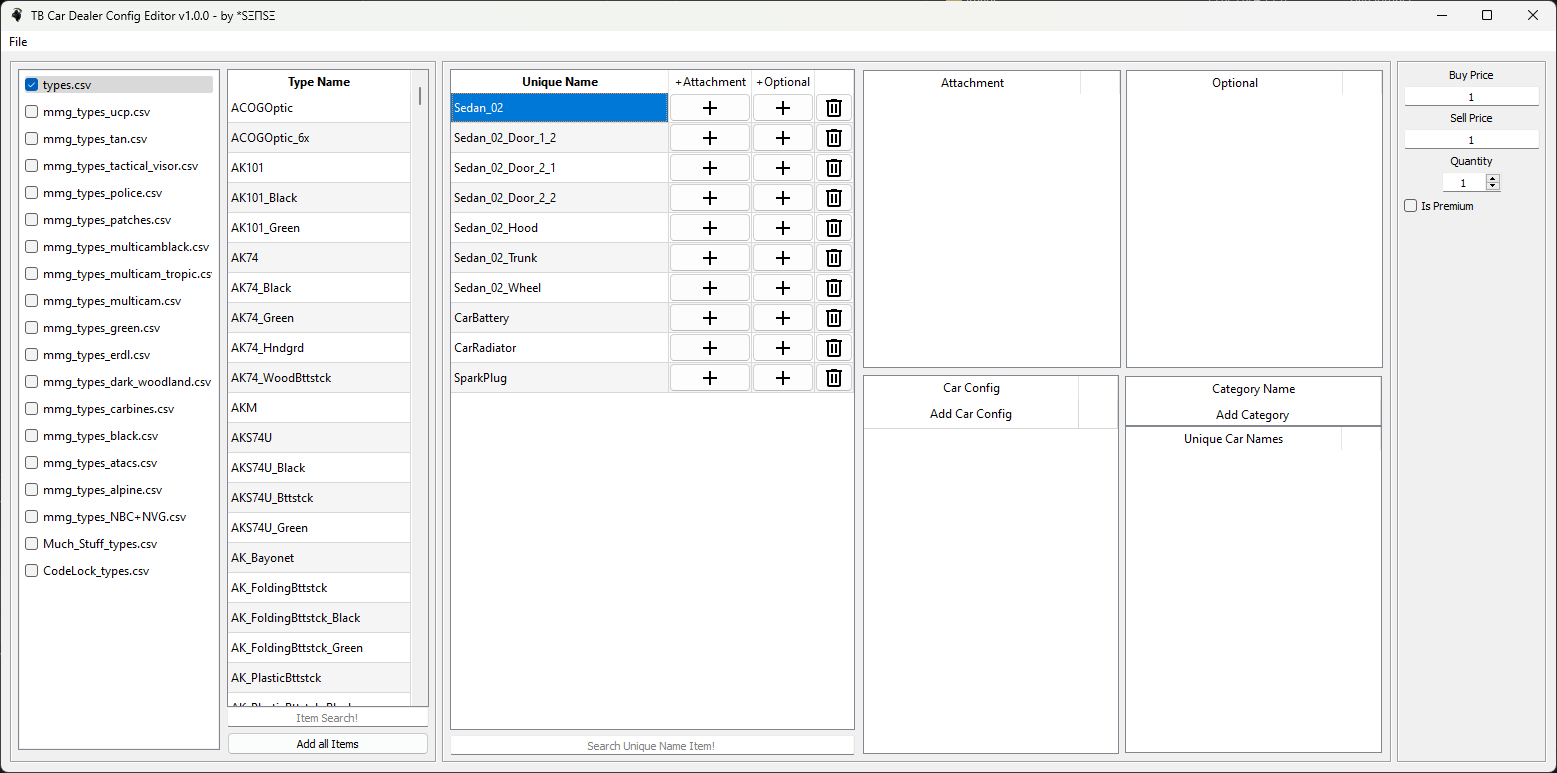Click the Buy Price input field

point(1471,97)
